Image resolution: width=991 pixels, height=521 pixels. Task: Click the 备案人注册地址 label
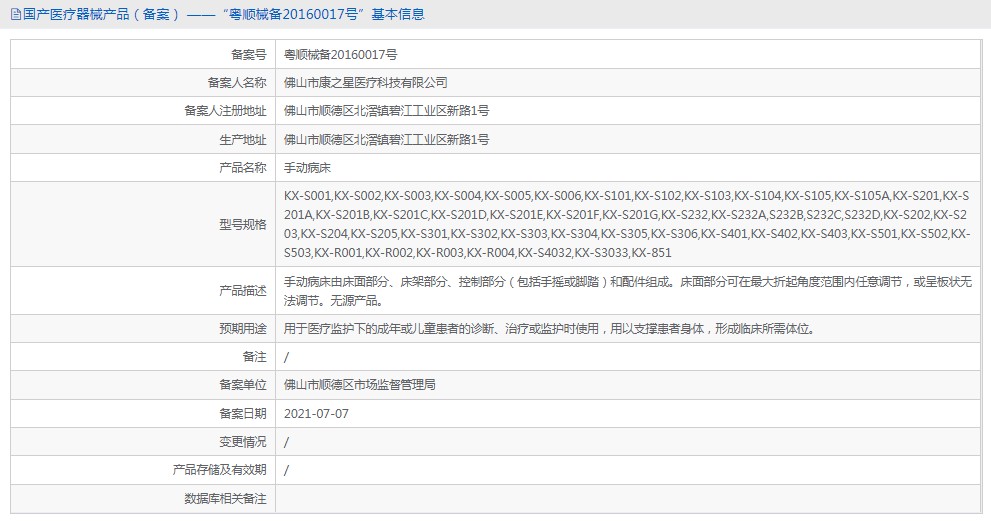pyautogui.click(x=225, y=111)
